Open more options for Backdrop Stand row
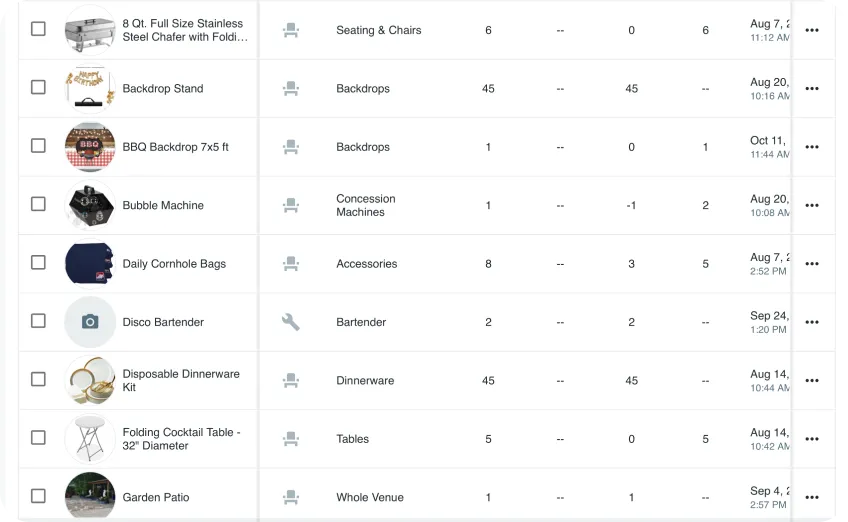 811,89
